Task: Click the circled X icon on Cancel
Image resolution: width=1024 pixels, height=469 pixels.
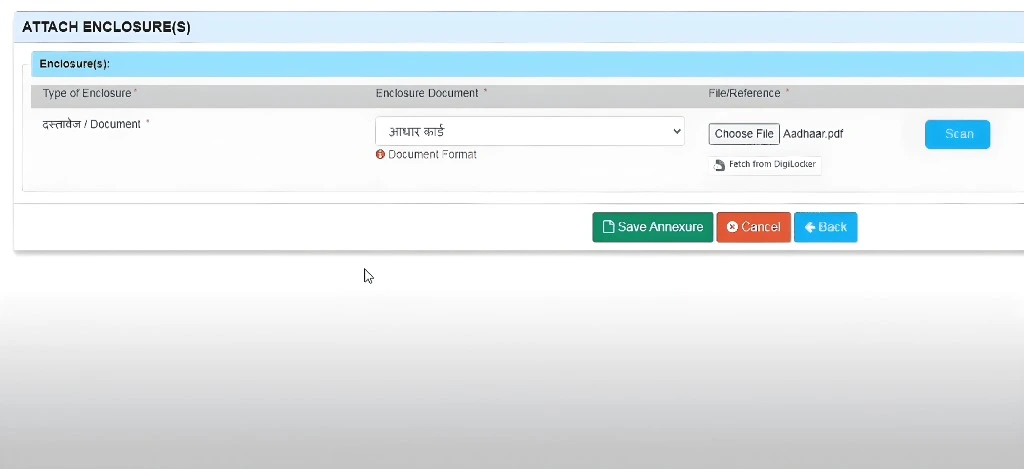Action: tap(732, 227)
